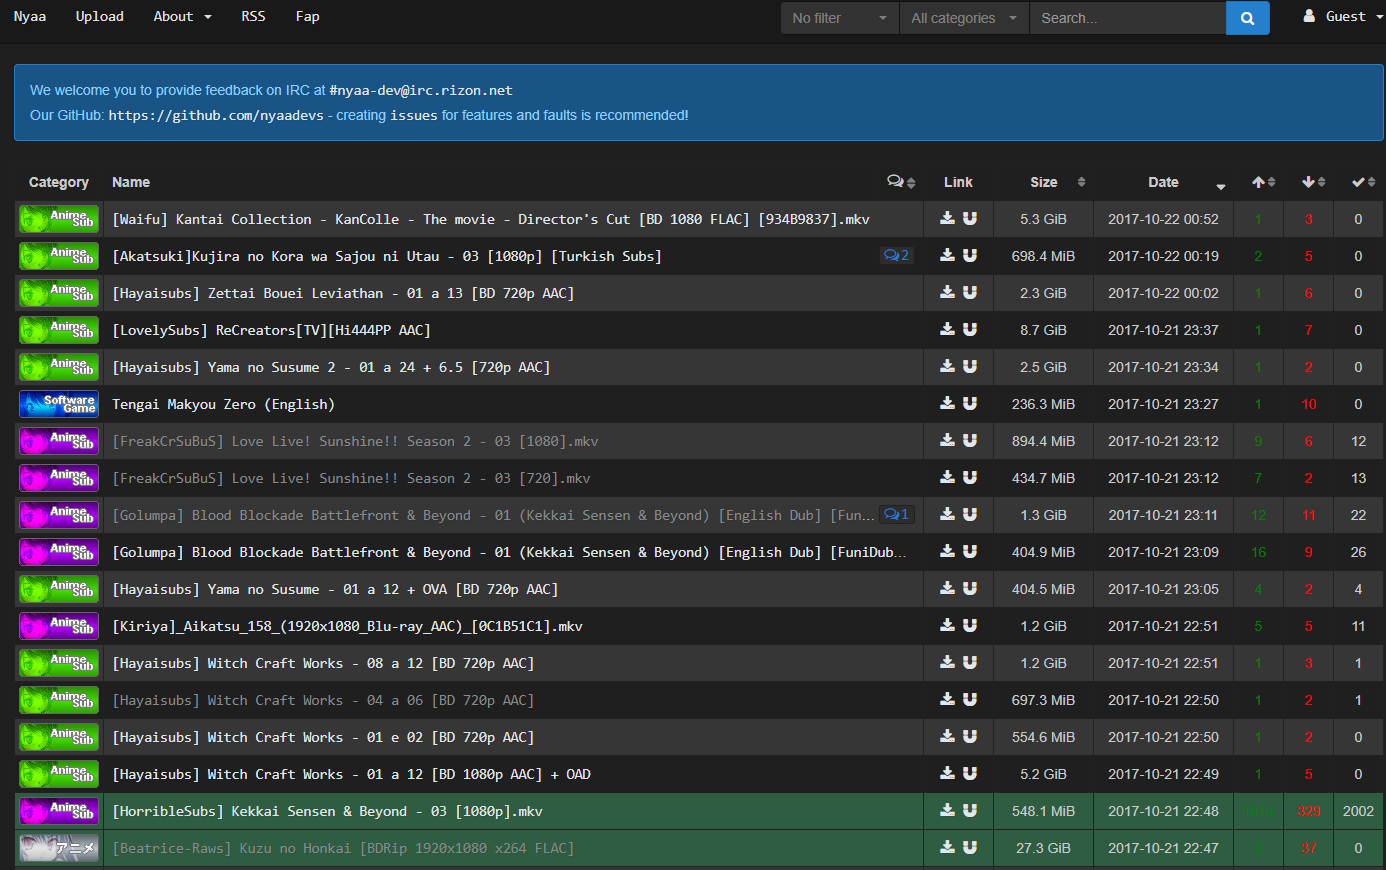Select the Anime Sub category icon for ReCreators

pyautogui.click(x=58, y=330)
